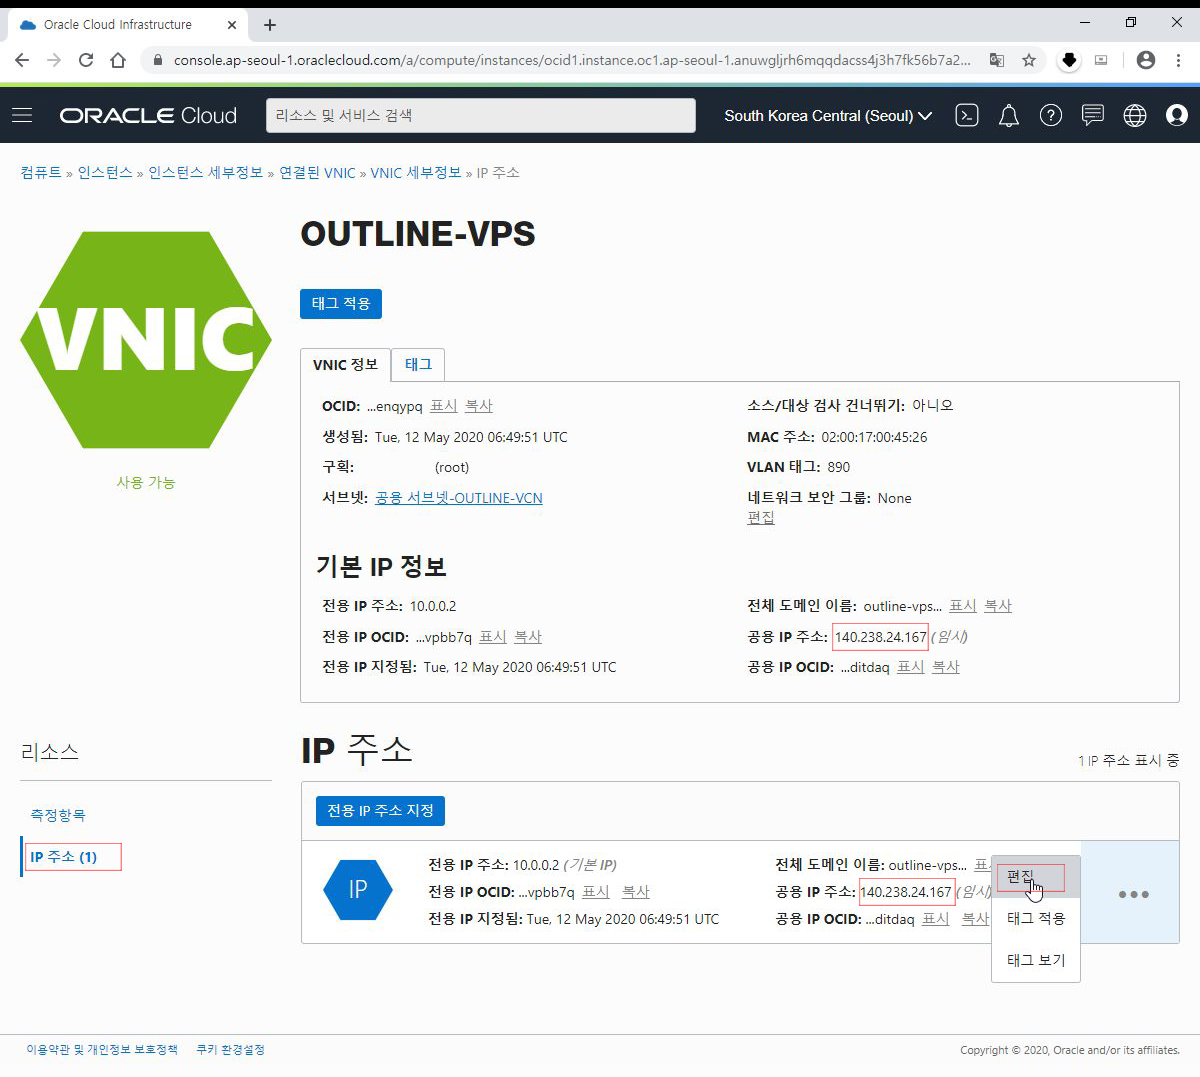Show the 전용 IP OCID in 기본 IP 정보
The image size is (1200, 1077).
(x=493, y=637)
